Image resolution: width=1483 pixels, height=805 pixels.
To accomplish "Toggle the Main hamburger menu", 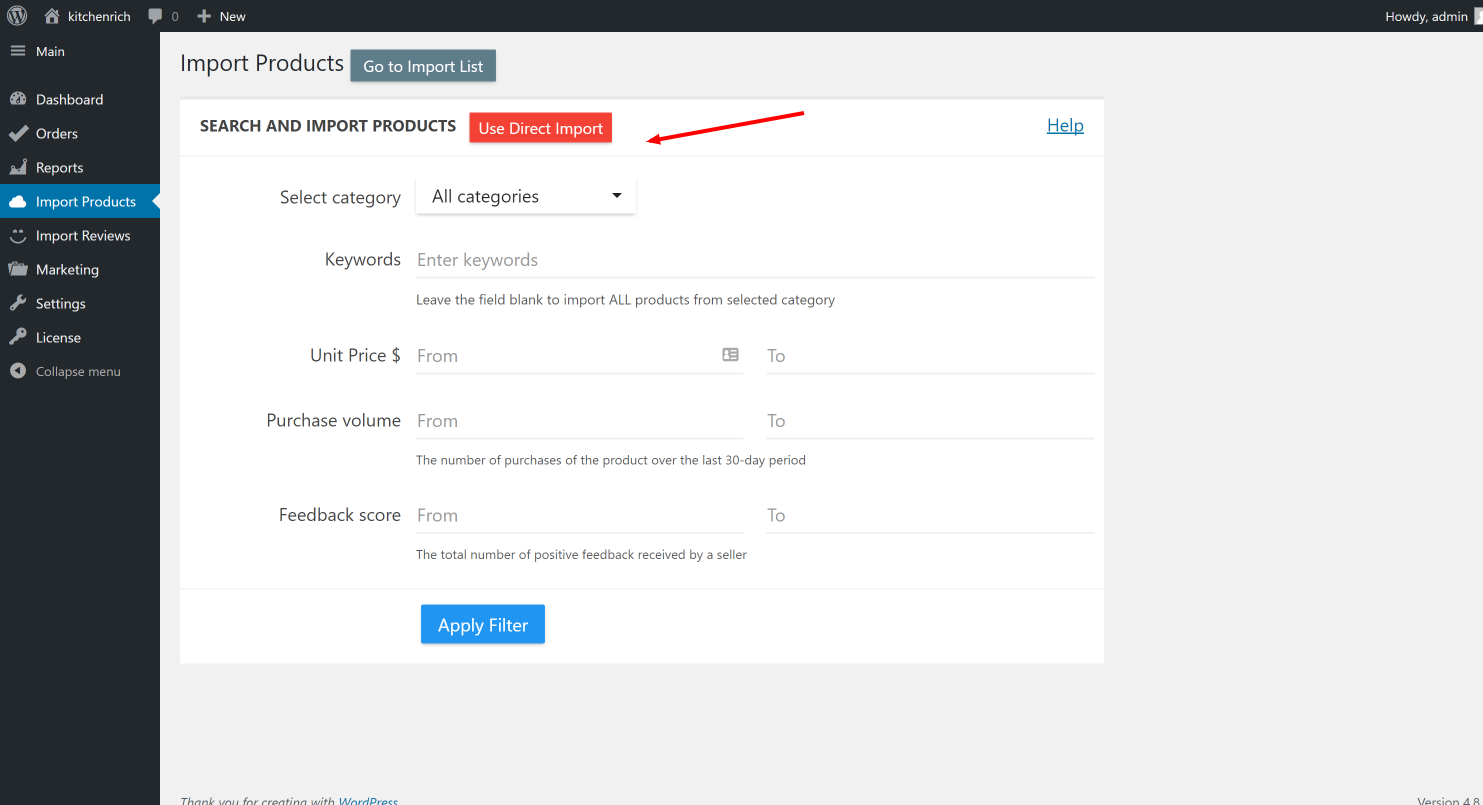I will (x=18, y=51).
